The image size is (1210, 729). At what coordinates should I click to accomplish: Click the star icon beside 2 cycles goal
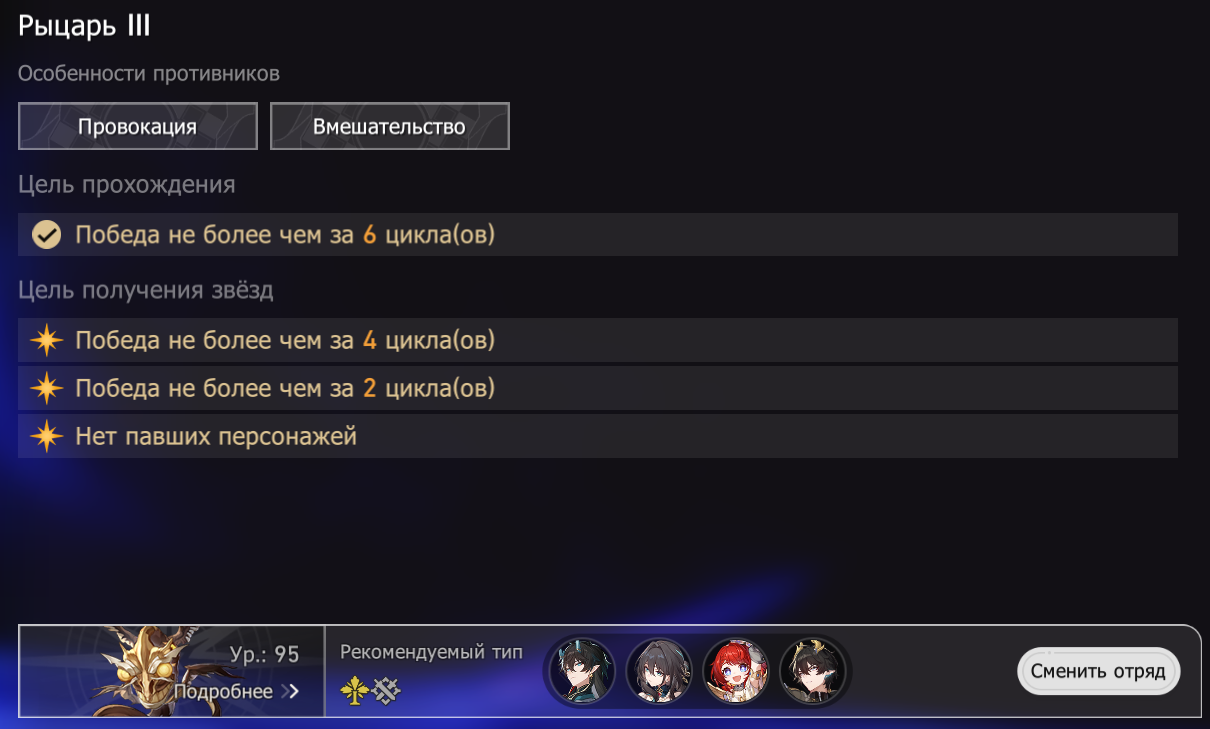(46, 388)
